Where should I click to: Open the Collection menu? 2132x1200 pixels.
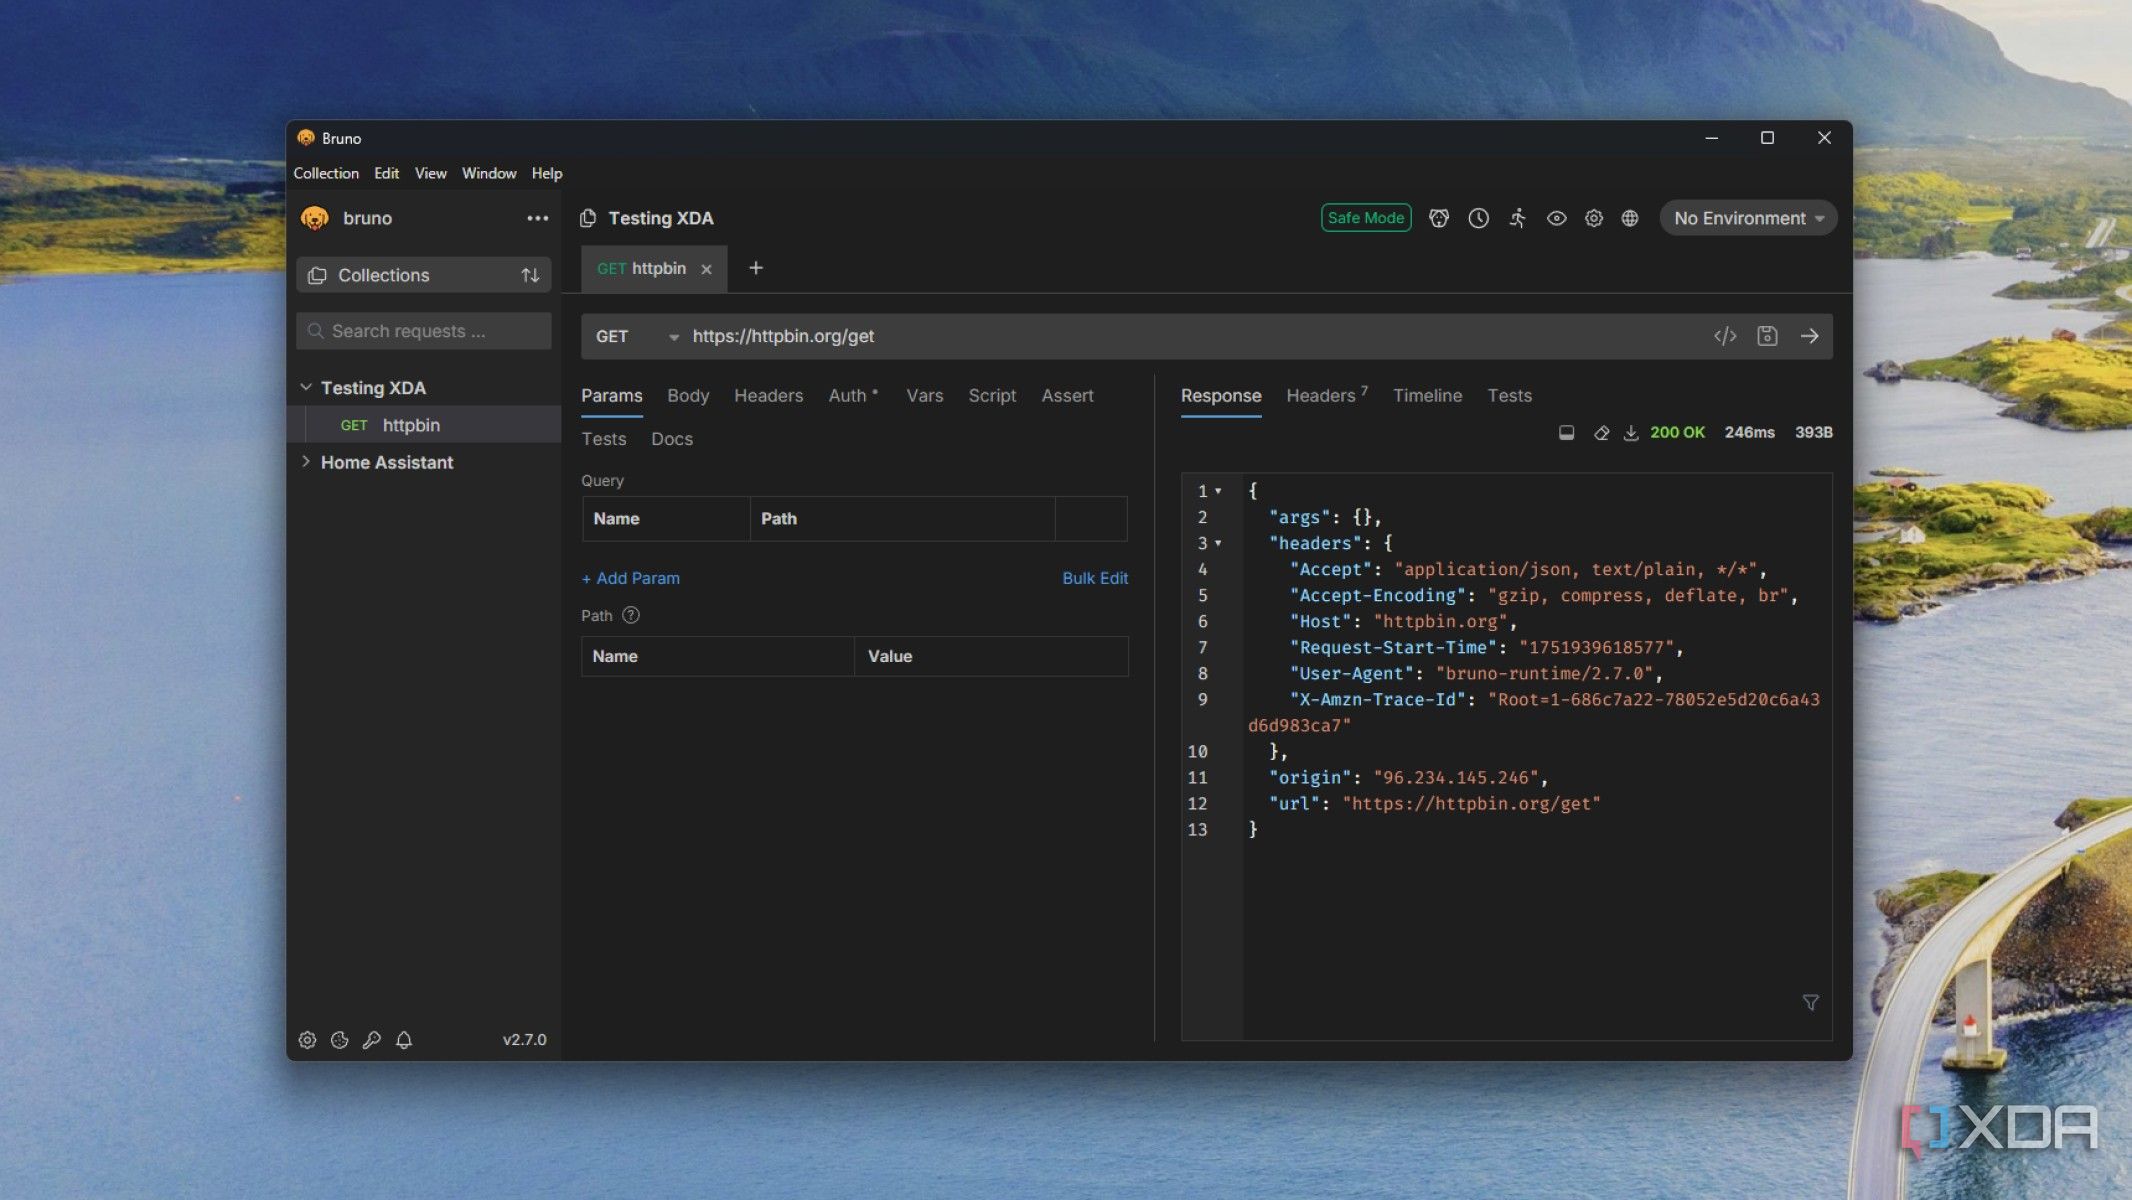pos(326,173)
